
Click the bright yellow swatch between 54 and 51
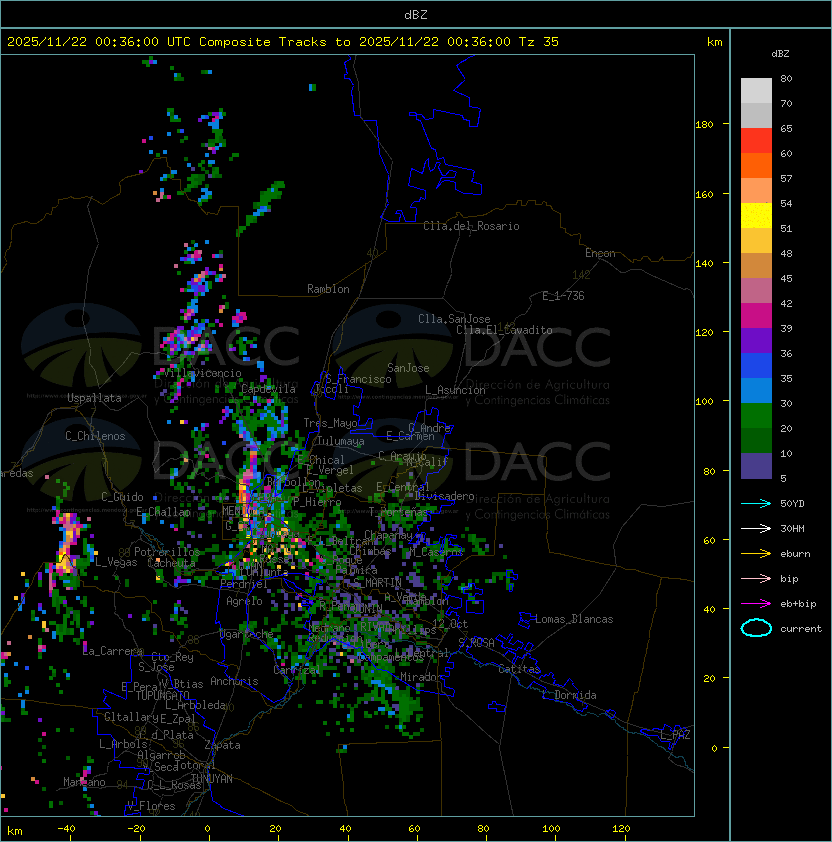click(756, 216)
